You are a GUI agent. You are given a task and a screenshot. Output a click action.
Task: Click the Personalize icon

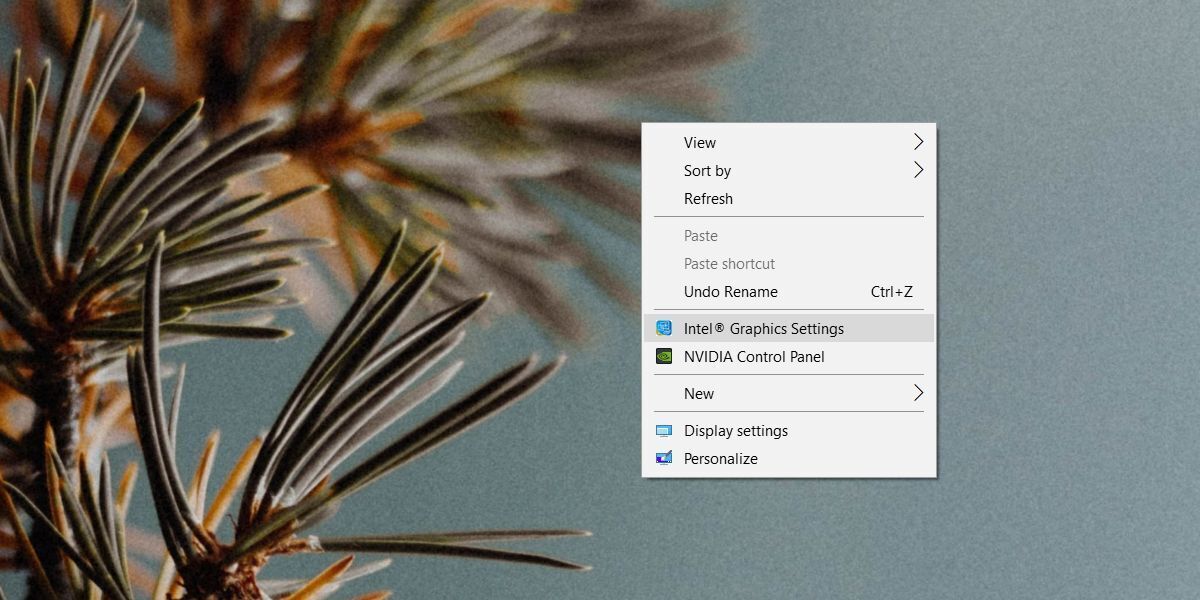coord(664,459)
